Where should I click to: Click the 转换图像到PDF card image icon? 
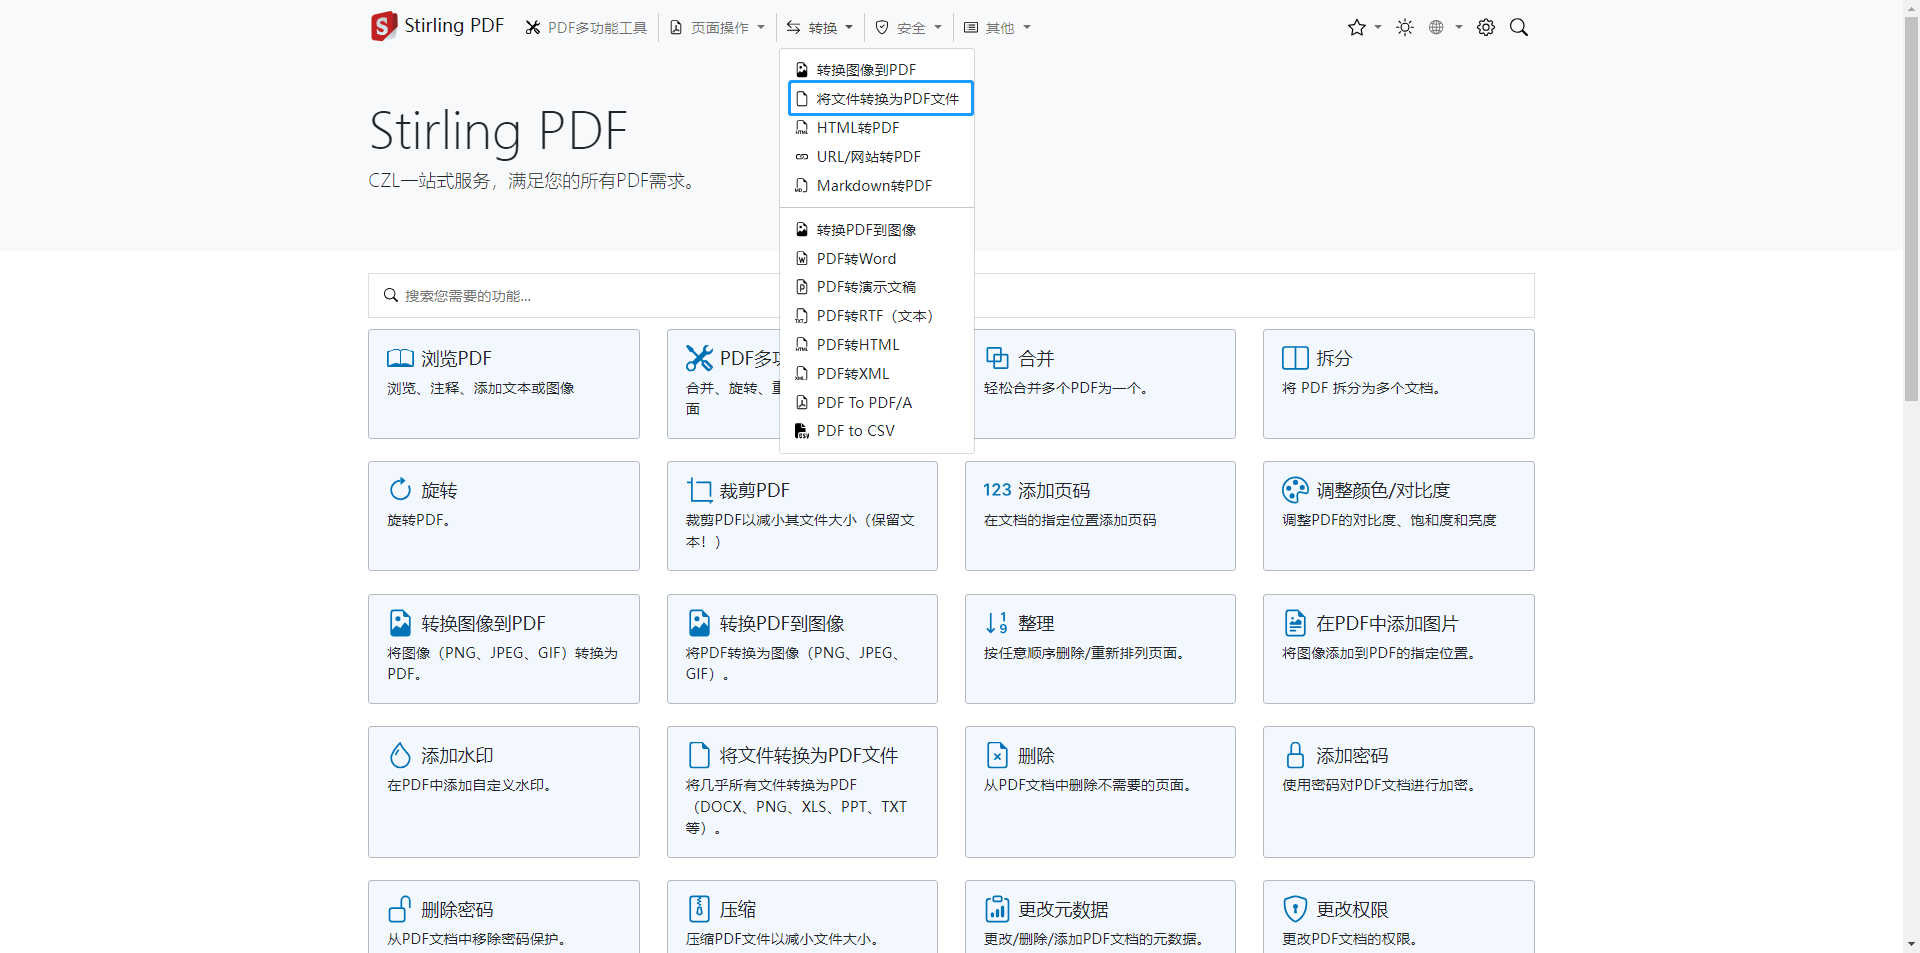[x=400, y=623]
